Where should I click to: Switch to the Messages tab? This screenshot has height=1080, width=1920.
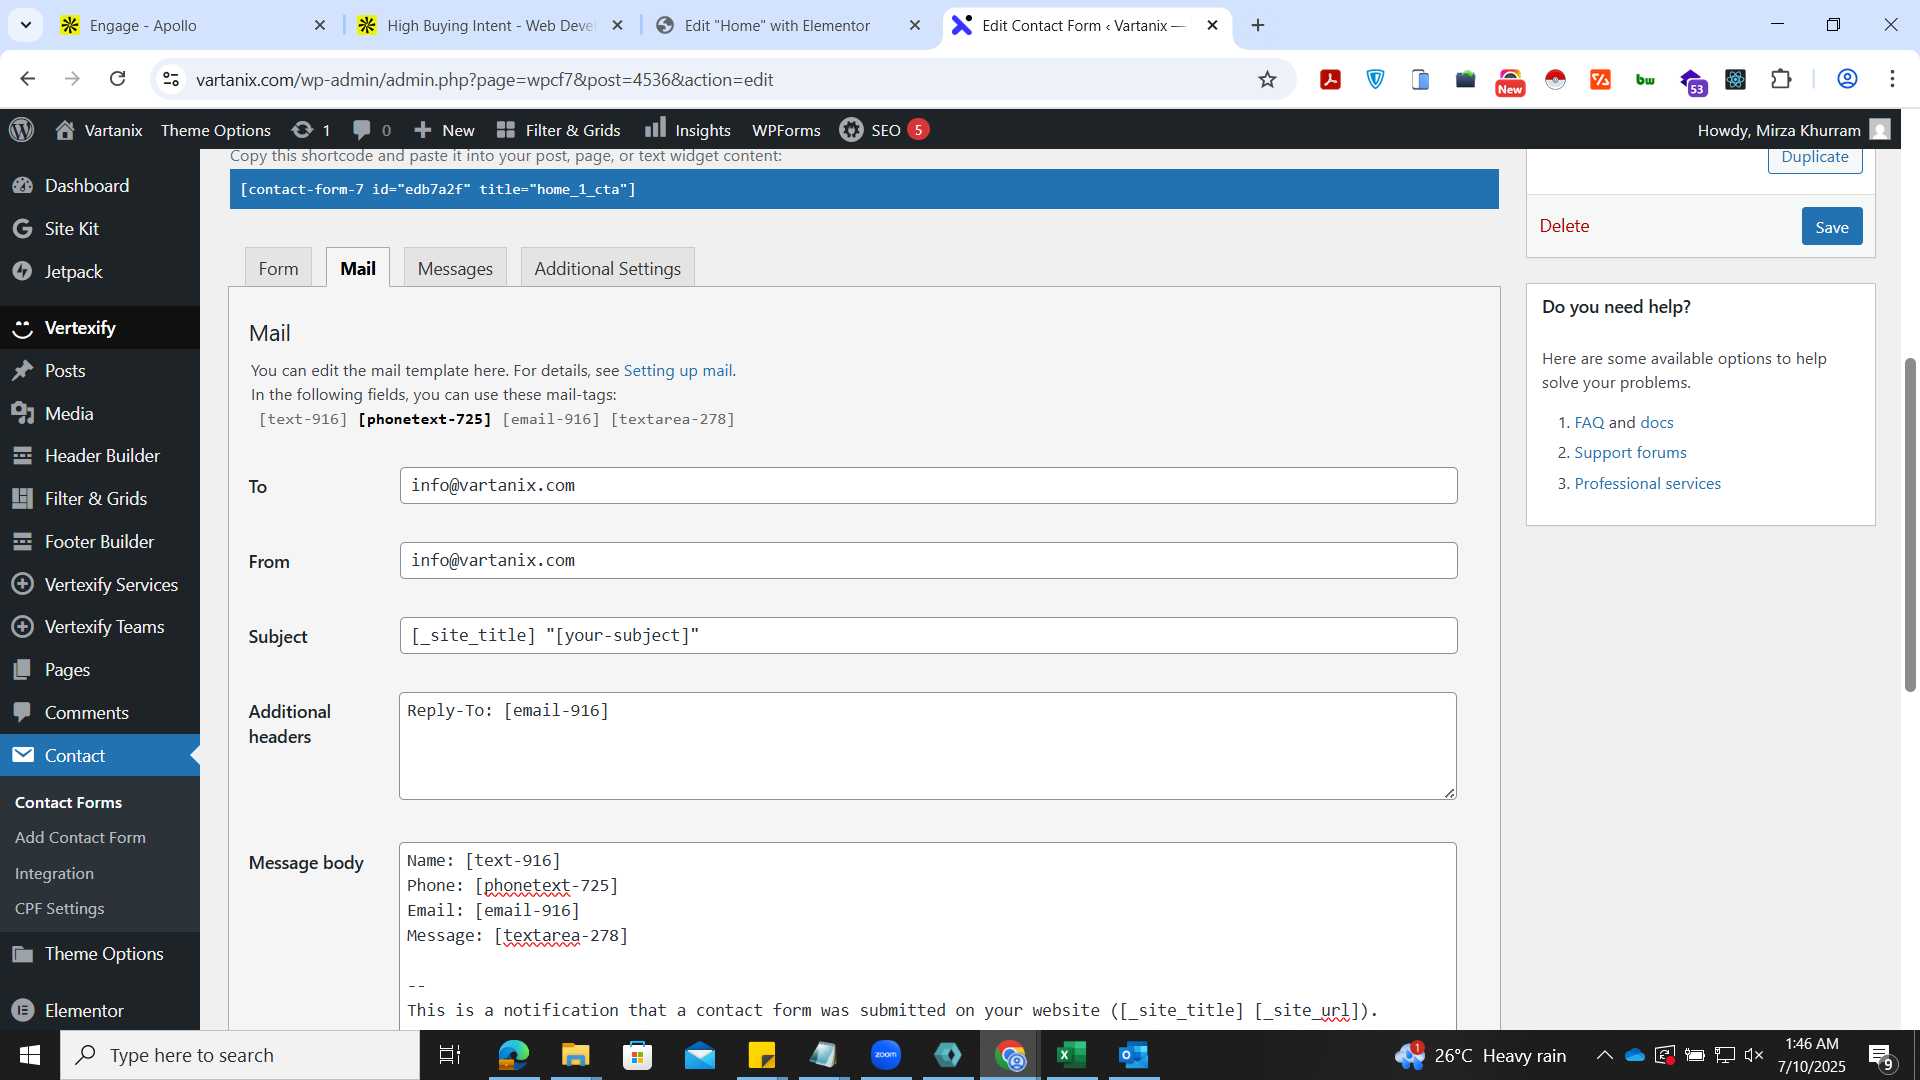[x=455, y=268]
